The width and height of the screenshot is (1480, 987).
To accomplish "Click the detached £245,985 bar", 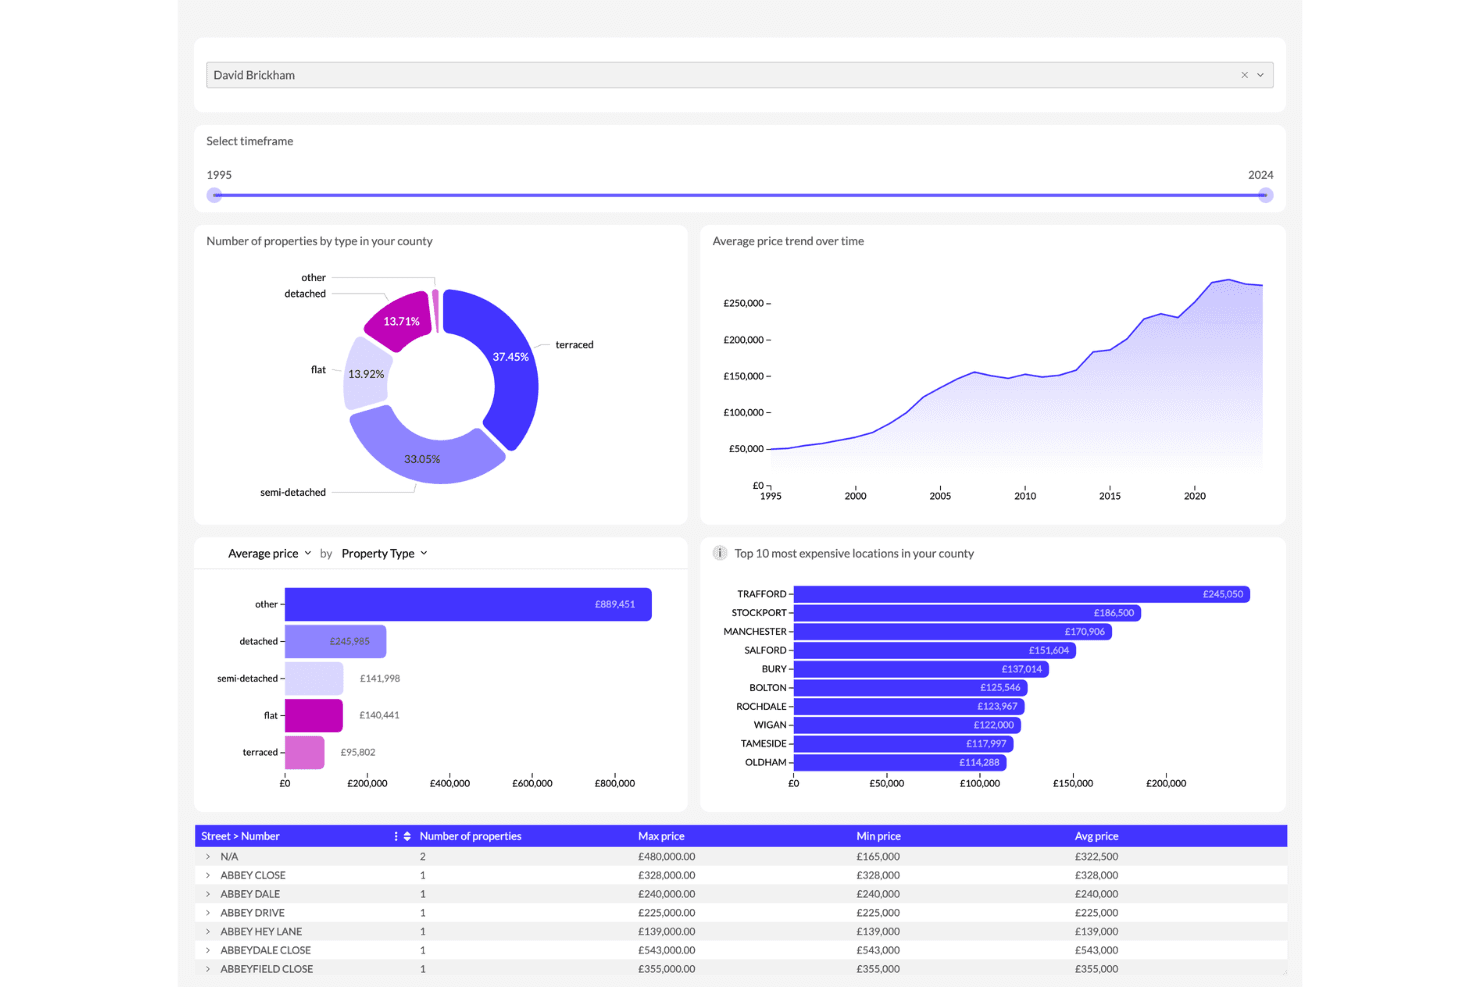I will tap(335, 641).
